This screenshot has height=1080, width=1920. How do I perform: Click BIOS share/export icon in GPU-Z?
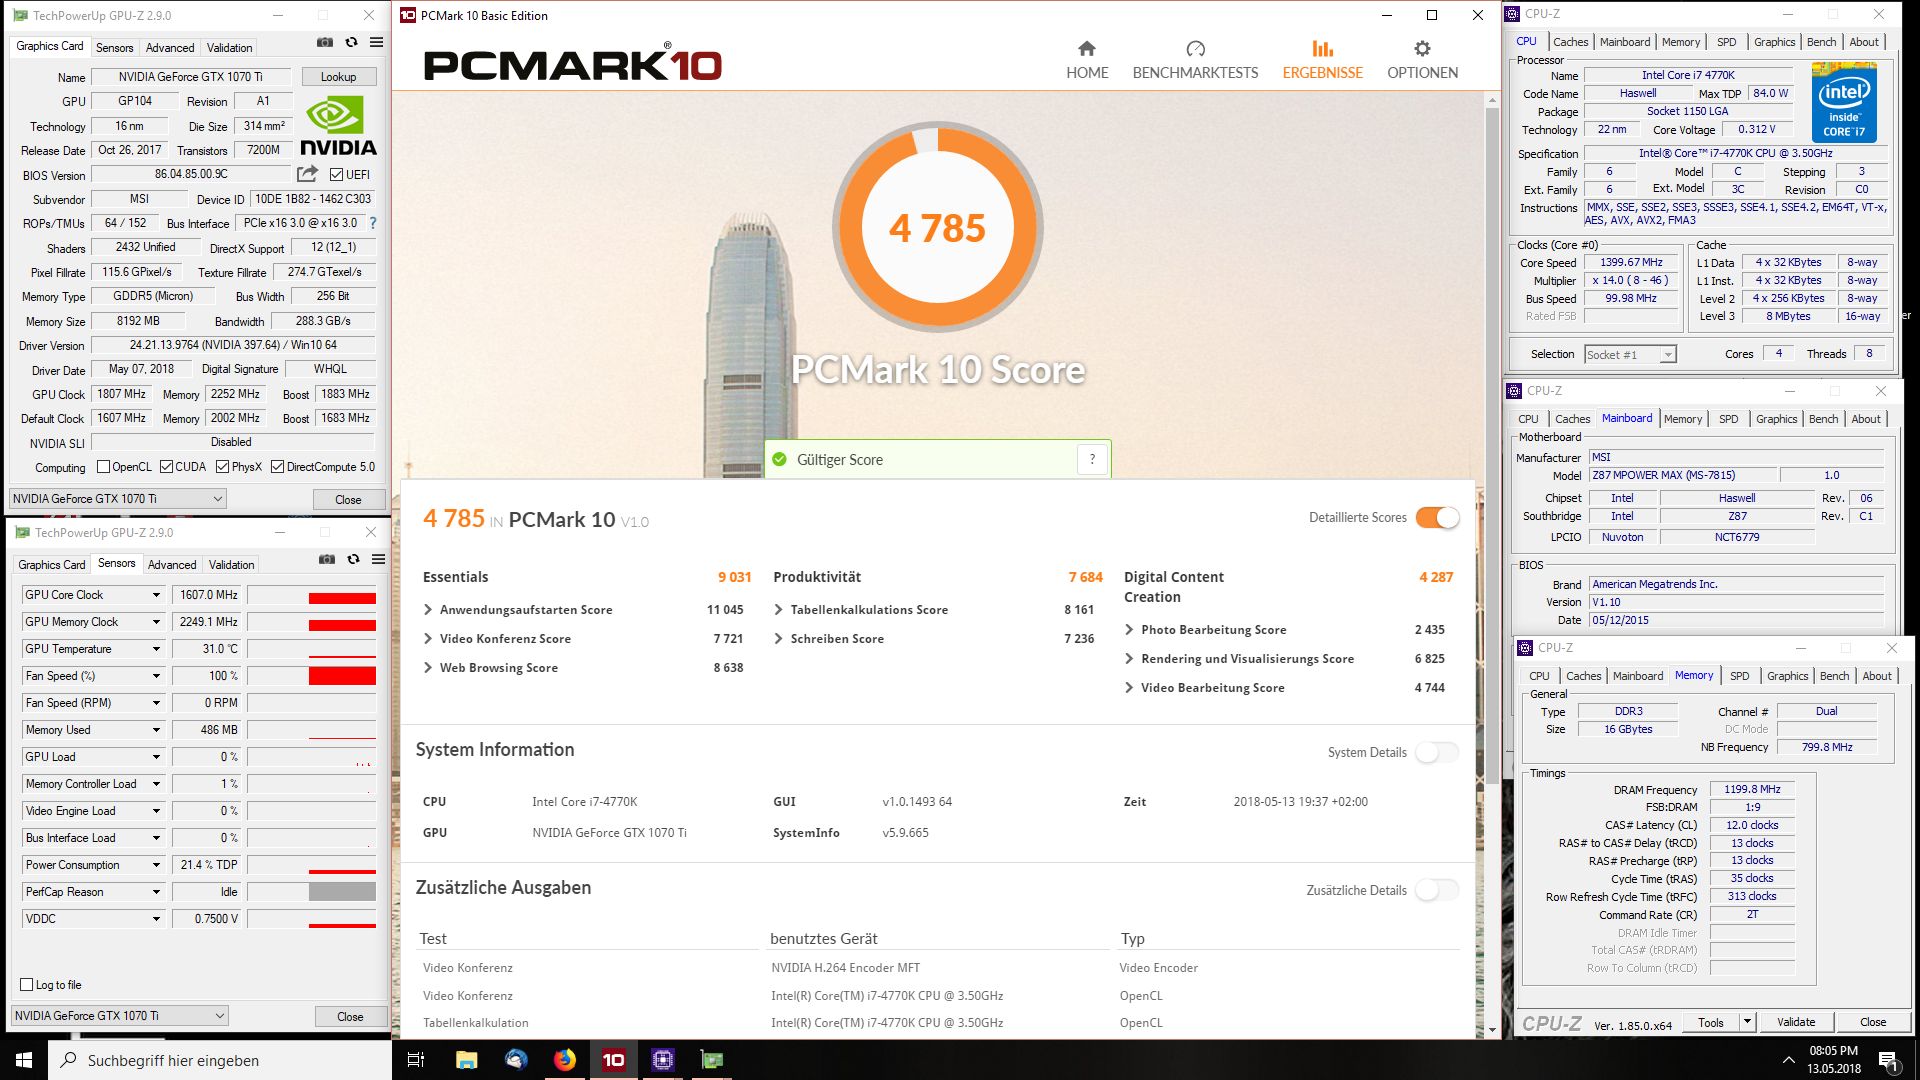pos(307,174)
